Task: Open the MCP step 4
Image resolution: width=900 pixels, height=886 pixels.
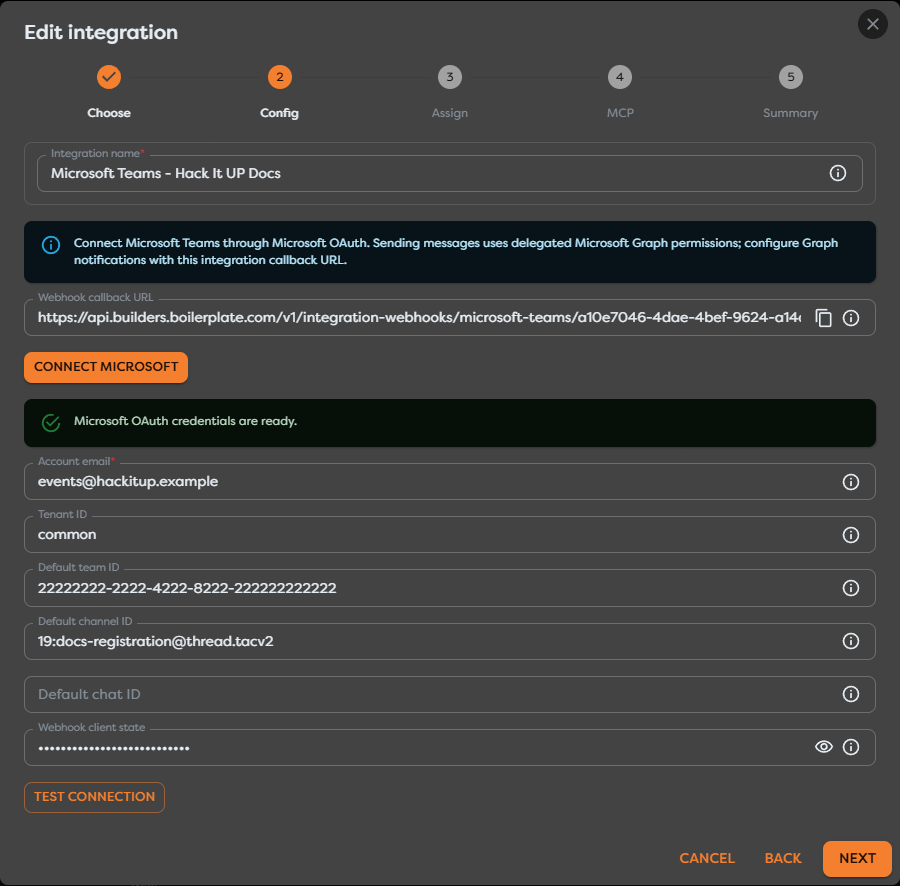Action: (x=620, y=77)
